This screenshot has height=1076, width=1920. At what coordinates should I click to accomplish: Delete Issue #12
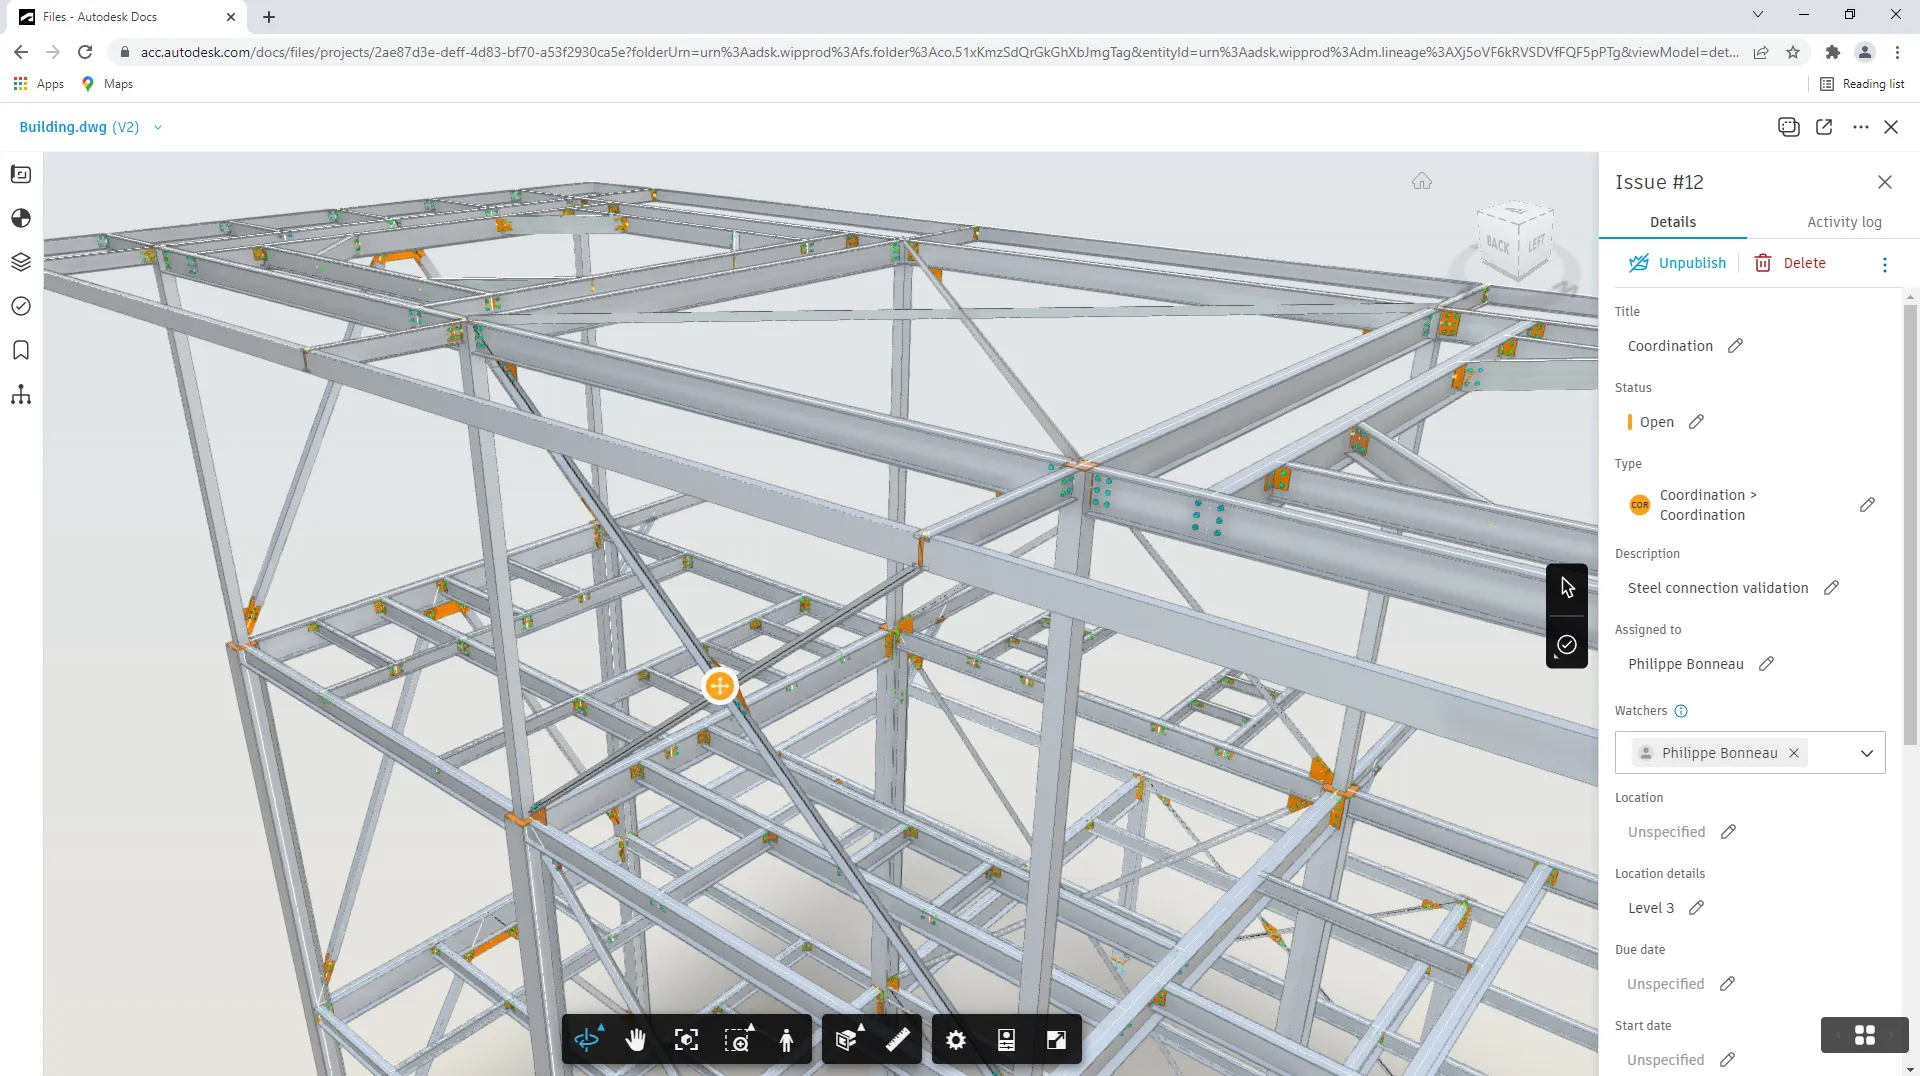tap(1792, 262)
